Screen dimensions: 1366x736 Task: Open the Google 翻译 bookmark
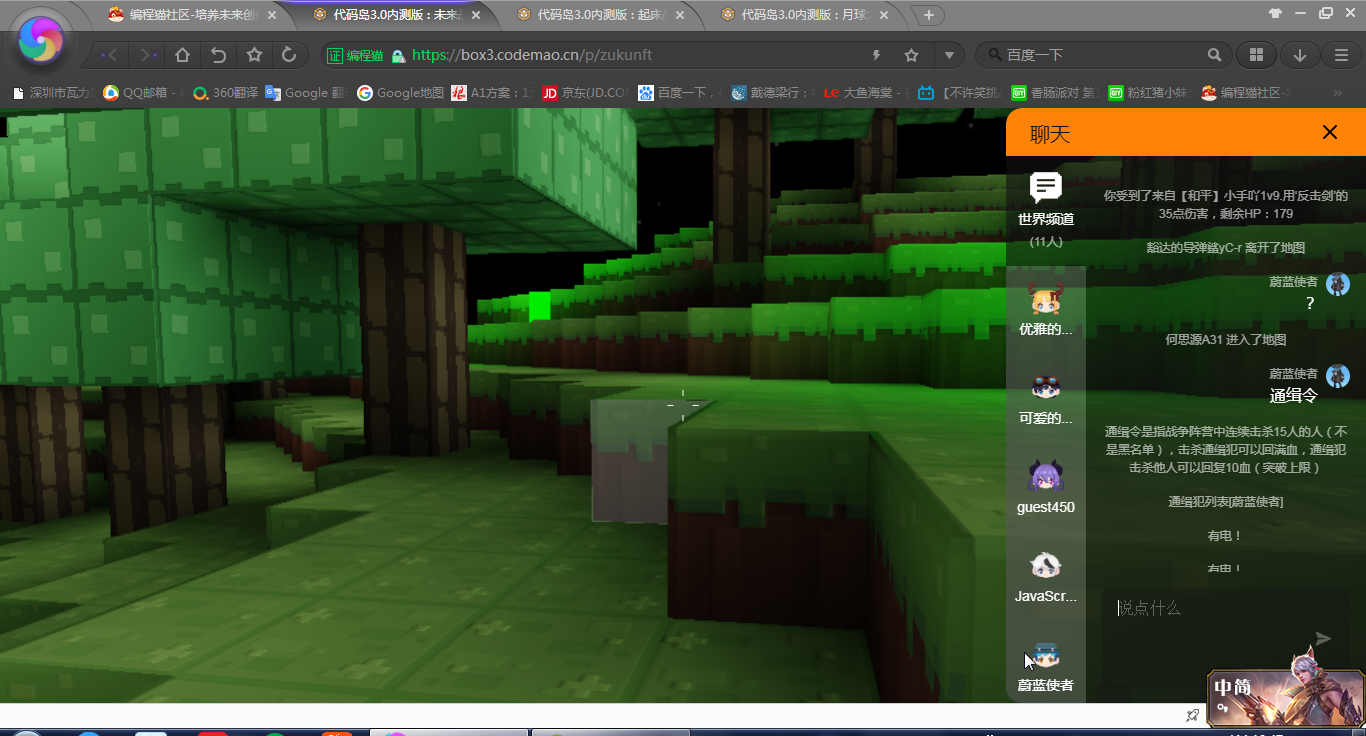[306, 93]
